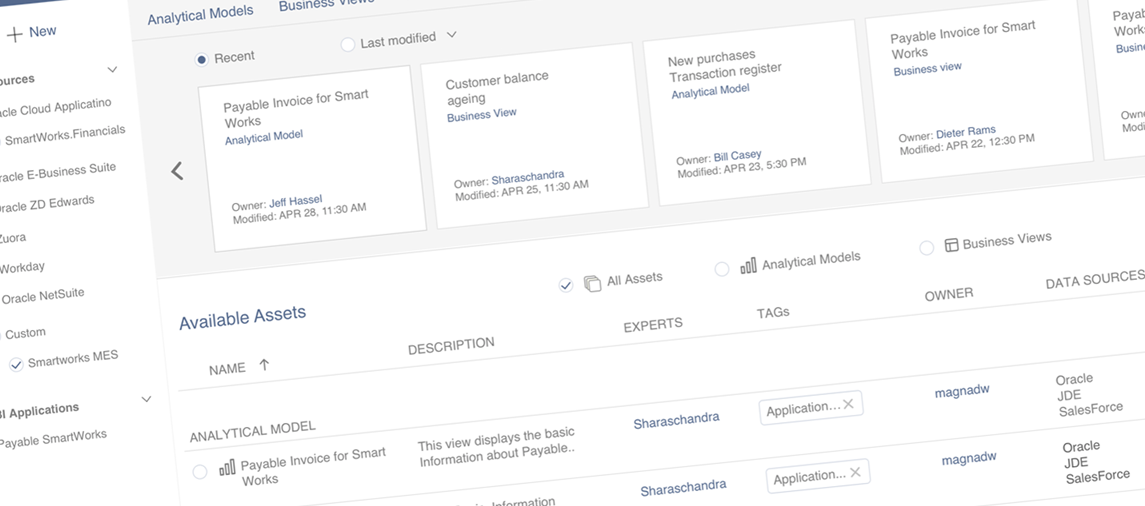Screen dimensions: 1145x506
Task: Click Business View link on Customer balance ageing card
Action: 482,115
